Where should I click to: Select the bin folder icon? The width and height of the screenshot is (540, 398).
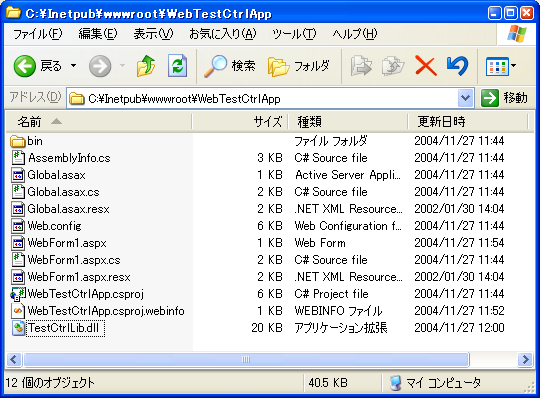pos(18,141)
